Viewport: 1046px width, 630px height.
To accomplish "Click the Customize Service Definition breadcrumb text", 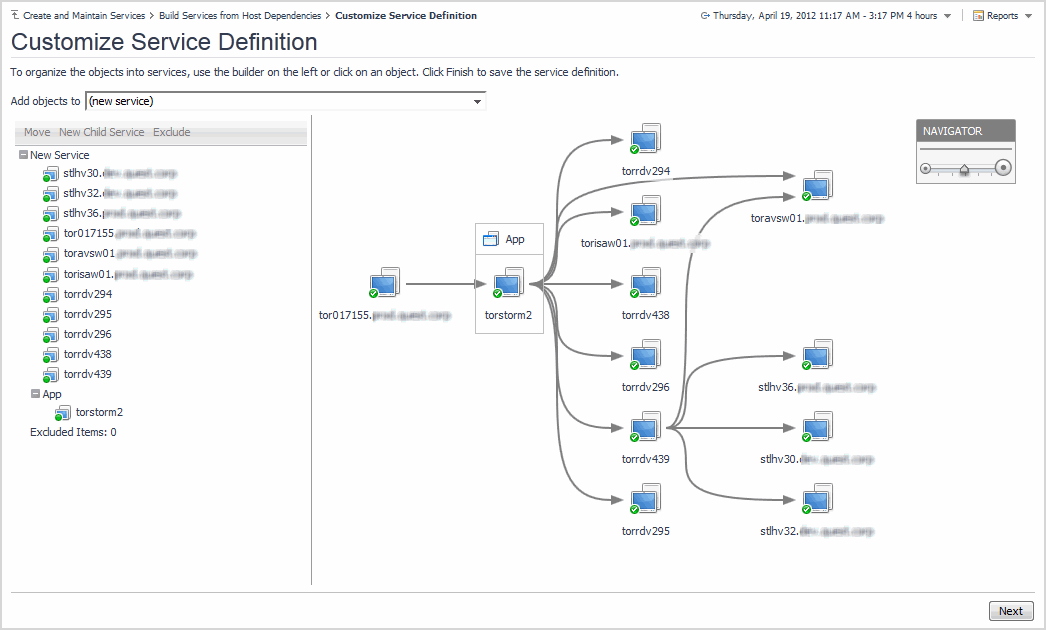I will (406, 15).
